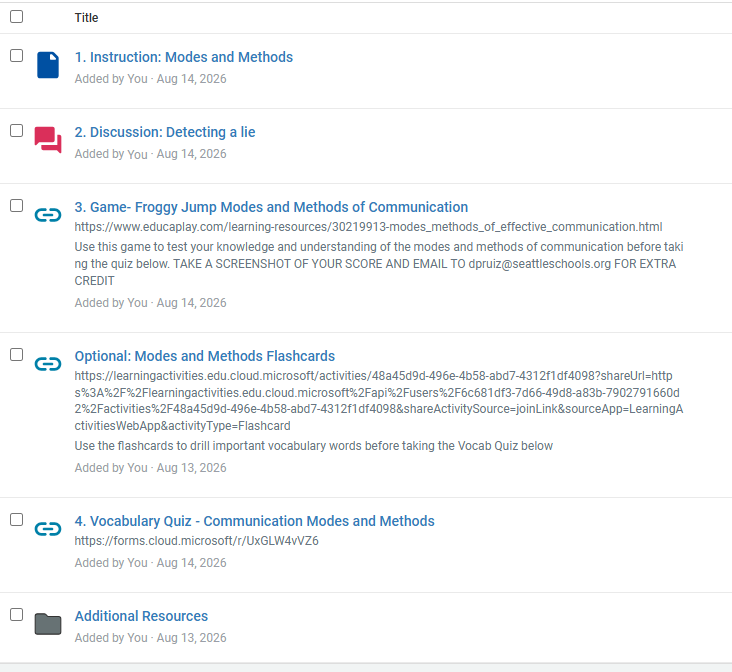
Task: Click the link icon beside Froggy Jump game
Action: (48, 215)
